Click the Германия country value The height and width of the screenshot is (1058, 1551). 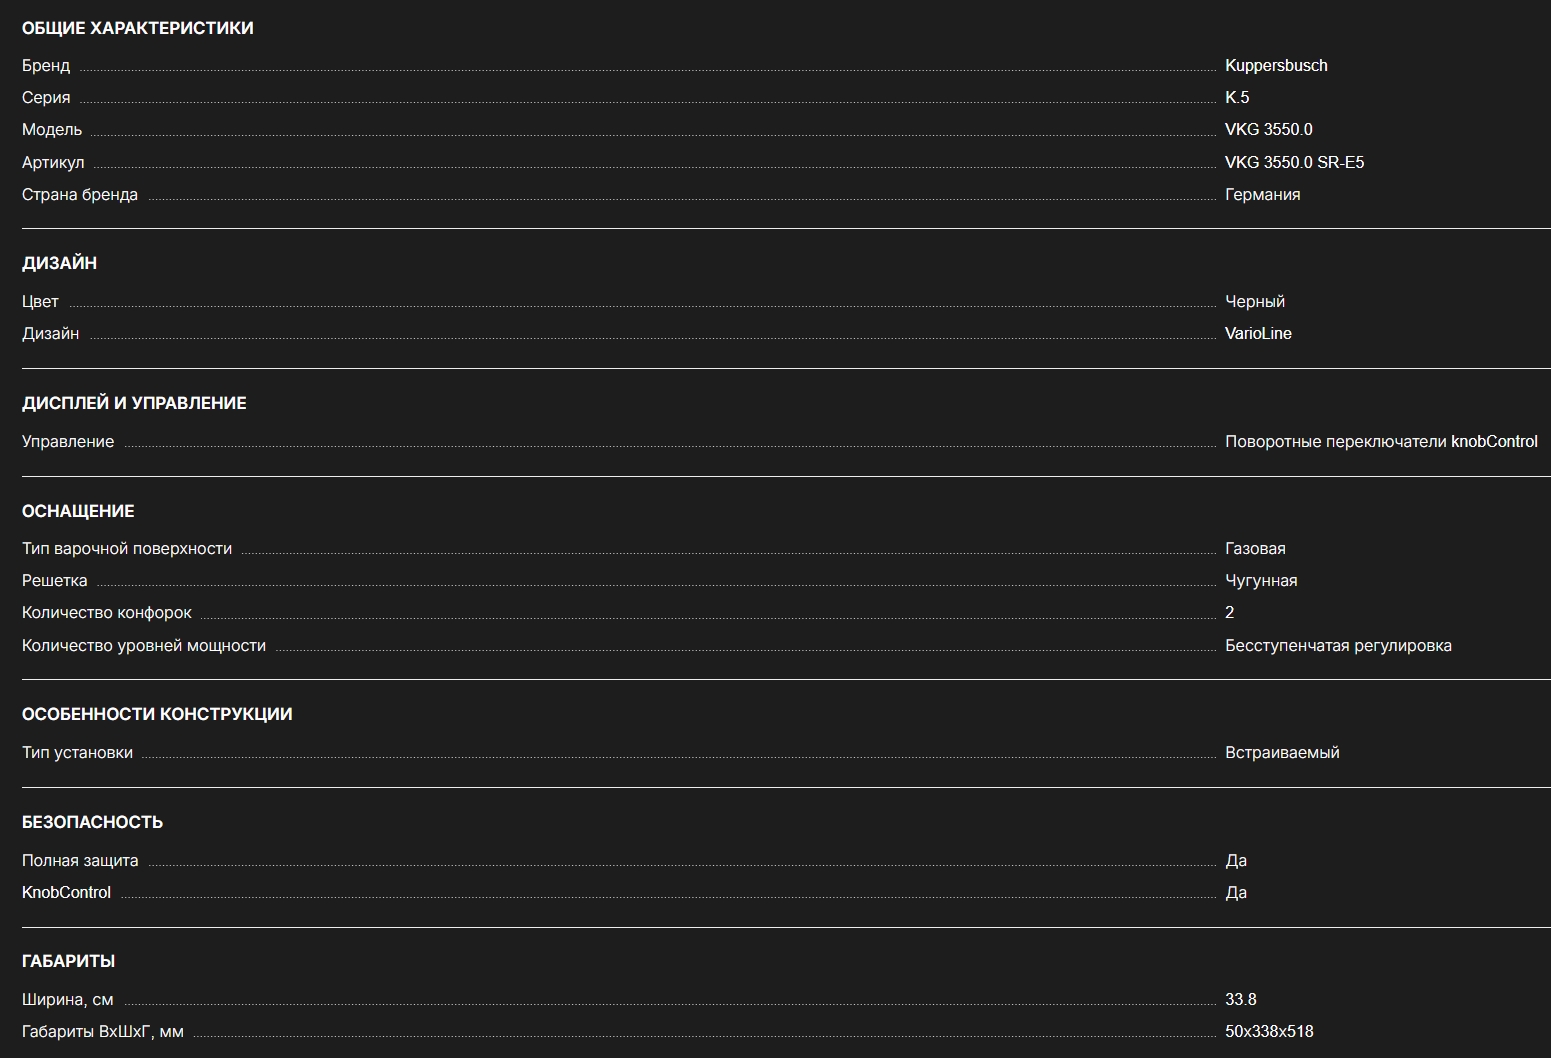point(1262,194)
